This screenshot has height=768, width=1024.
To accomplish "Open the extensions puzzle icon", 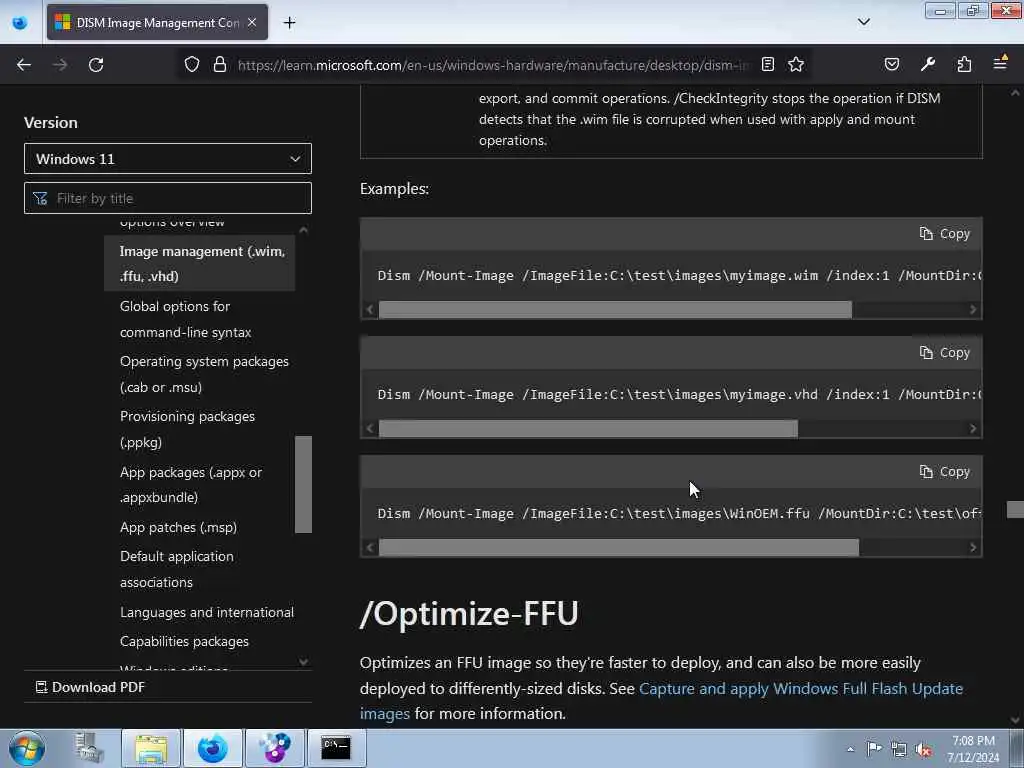I will pyautogui.click(x=964, y=64).
